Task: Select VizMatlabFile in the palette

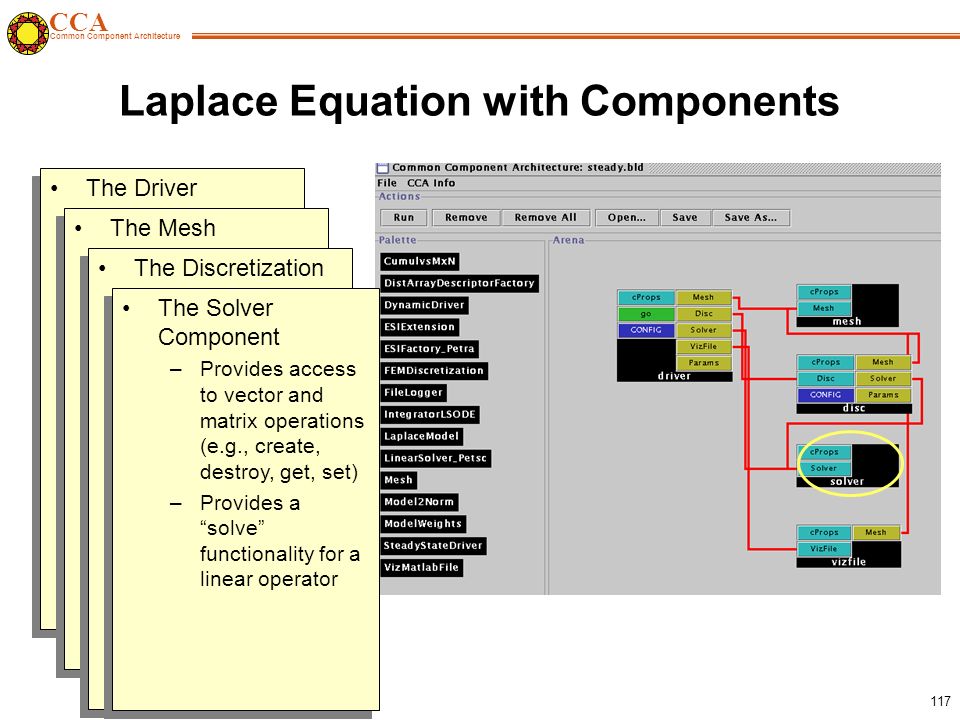Action: tap(421, 568)
